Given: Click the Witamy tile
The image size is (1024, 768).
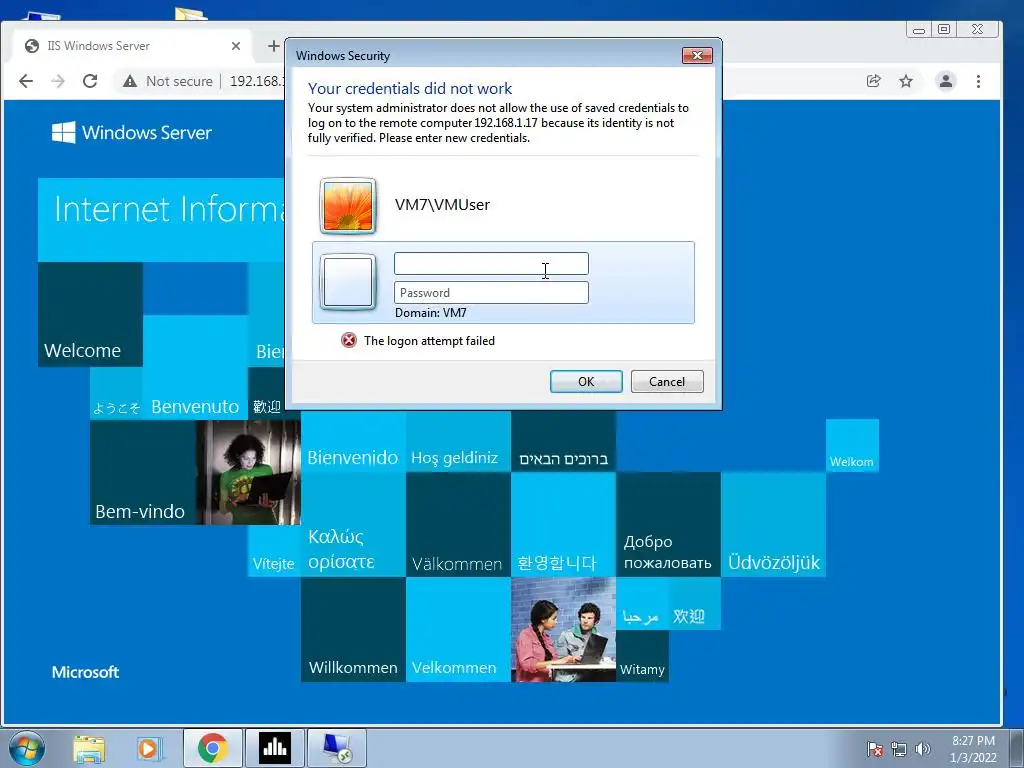Looking at the screenshot, I should click(x=643, y=656).
